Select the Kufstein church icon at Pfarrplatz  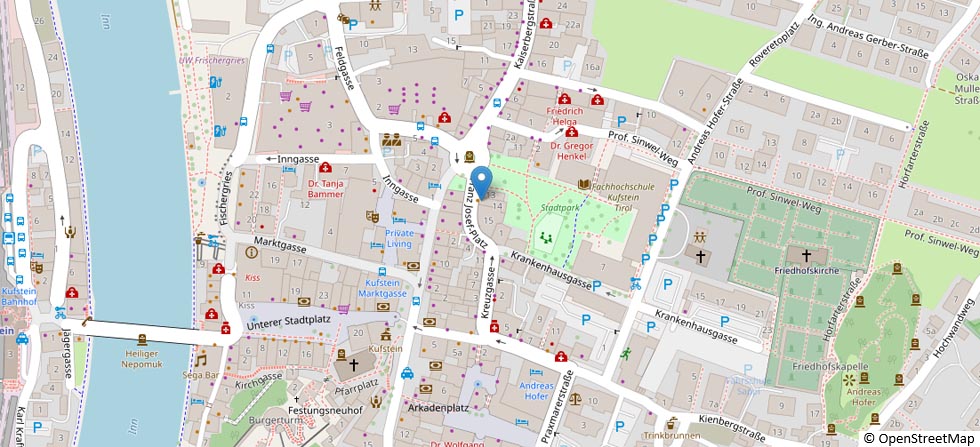353,366
